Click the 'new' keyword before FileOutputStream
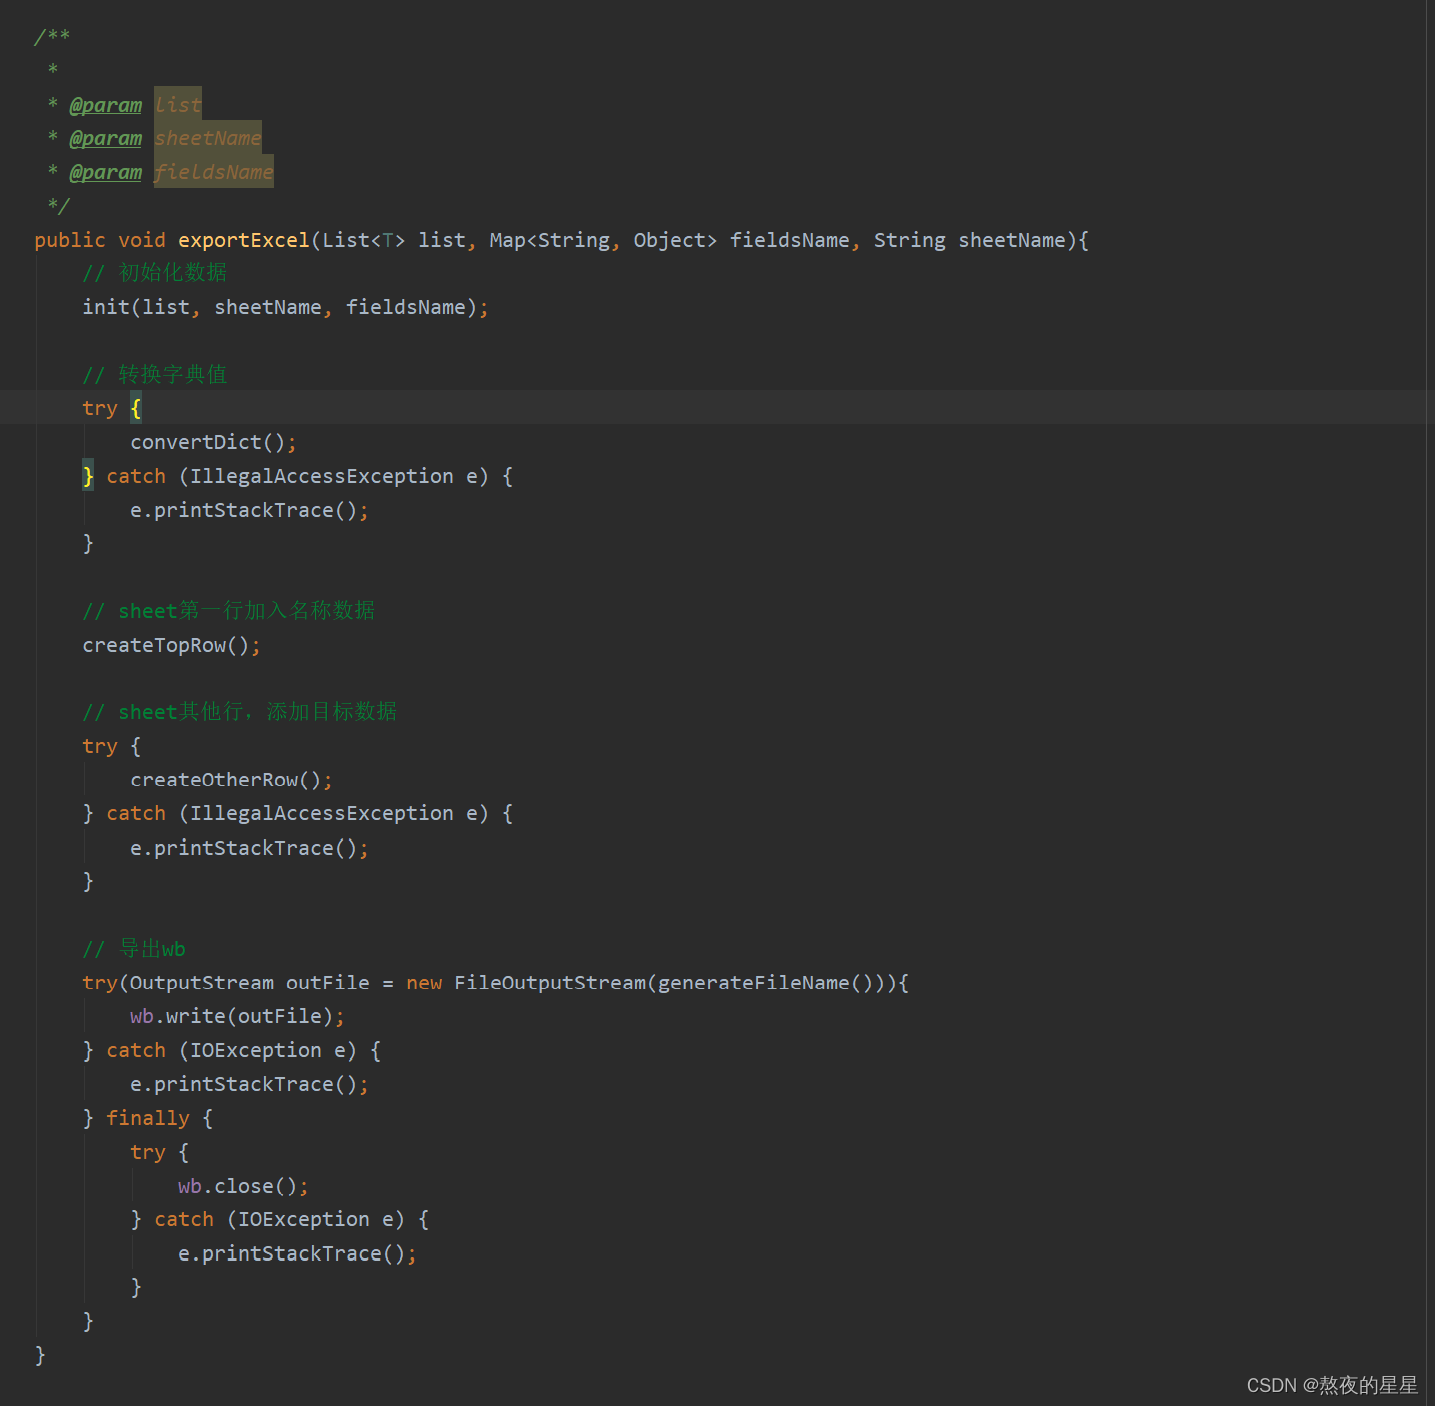This screenshot has height=1406, width=1435. click(x=424, y=983)
